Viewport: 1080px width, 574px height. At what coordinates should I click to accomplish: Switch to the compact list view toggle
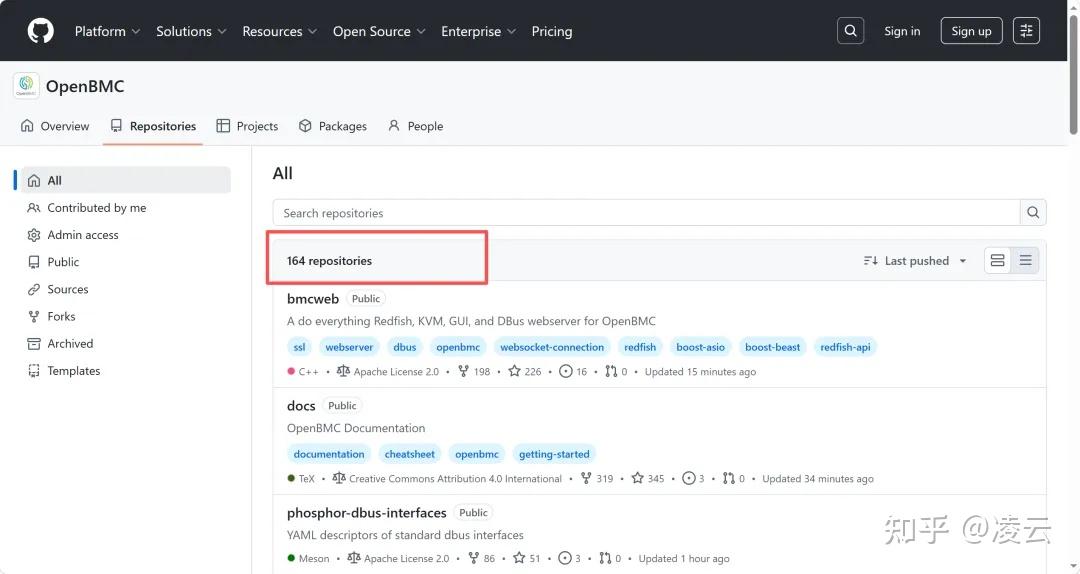pyautogui.click(x=1026, y=260)
